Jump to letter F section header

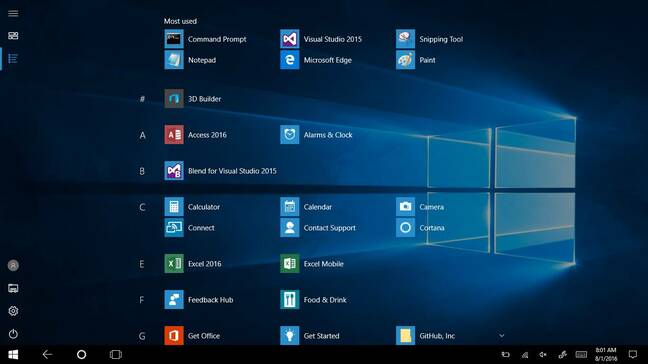coord(142,300)
